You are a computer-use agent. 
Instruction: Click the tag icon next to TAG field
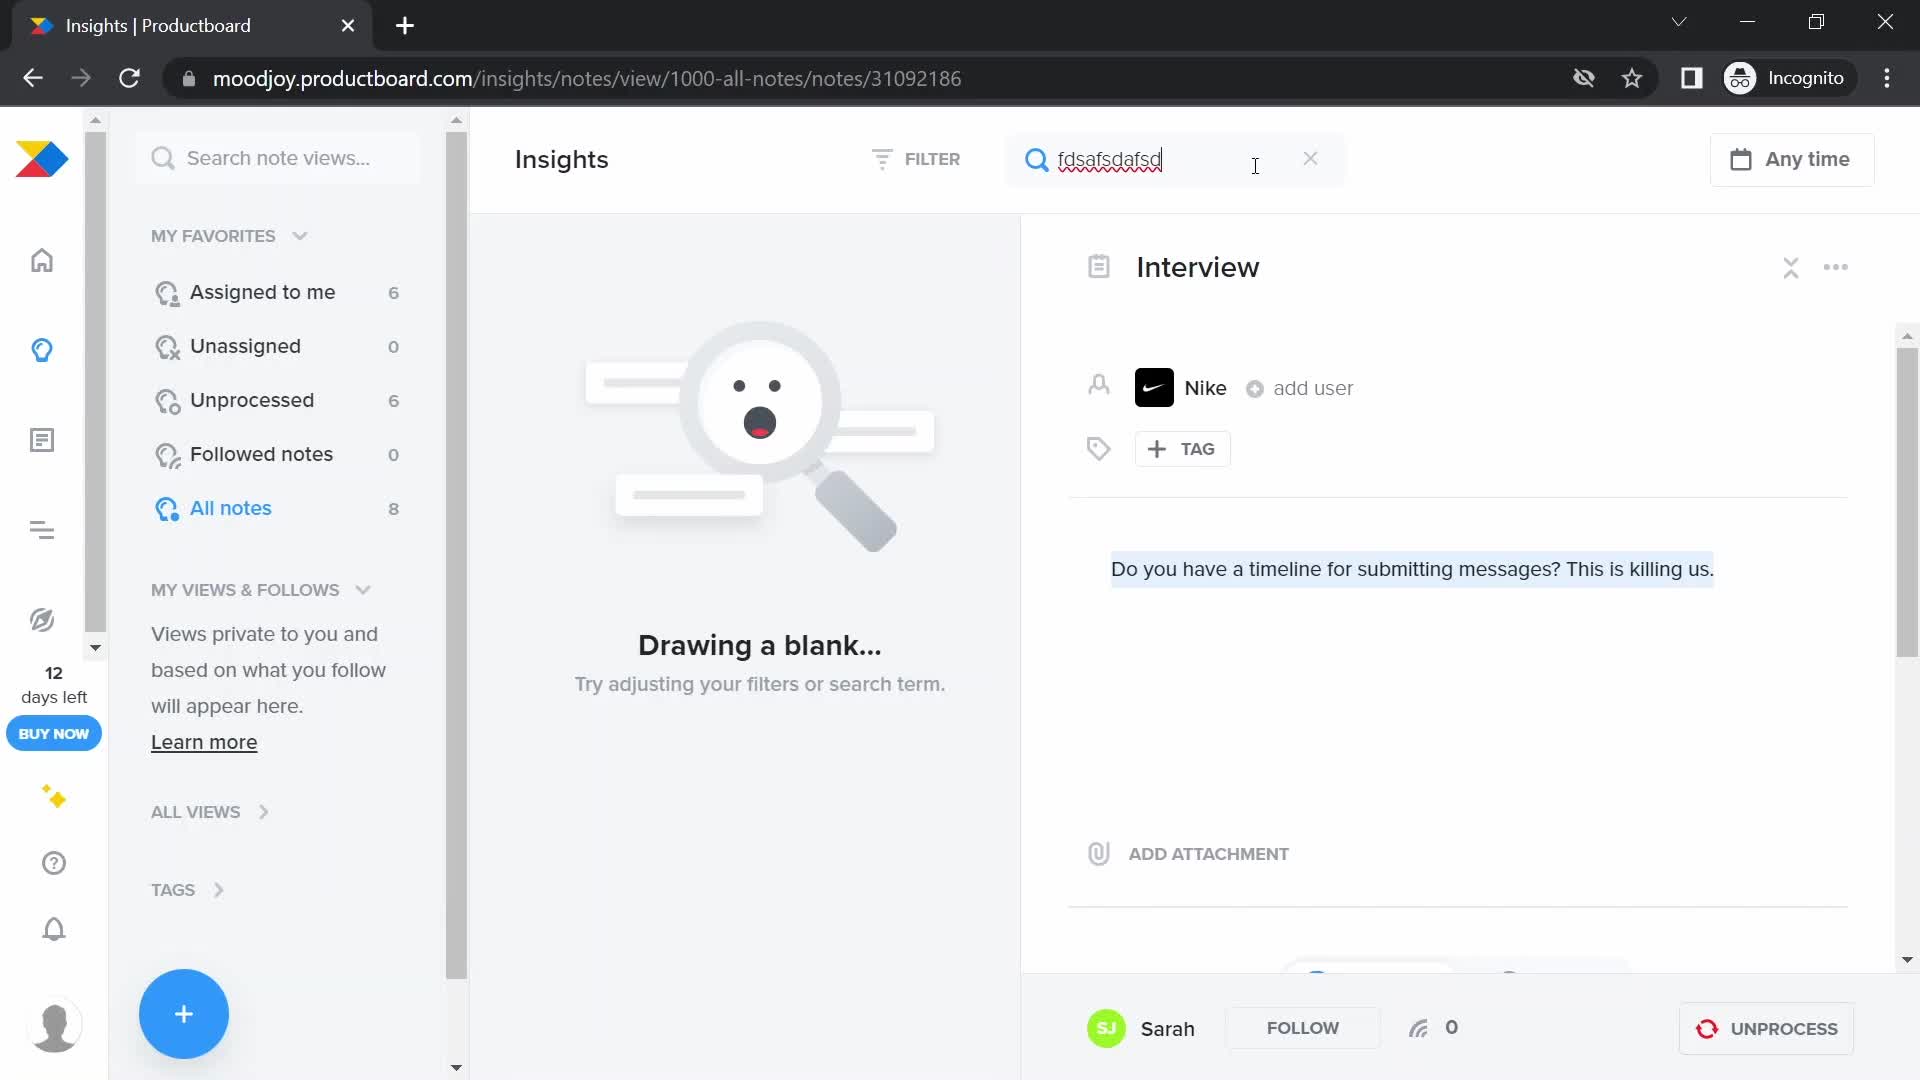(x=1098, y=447)
